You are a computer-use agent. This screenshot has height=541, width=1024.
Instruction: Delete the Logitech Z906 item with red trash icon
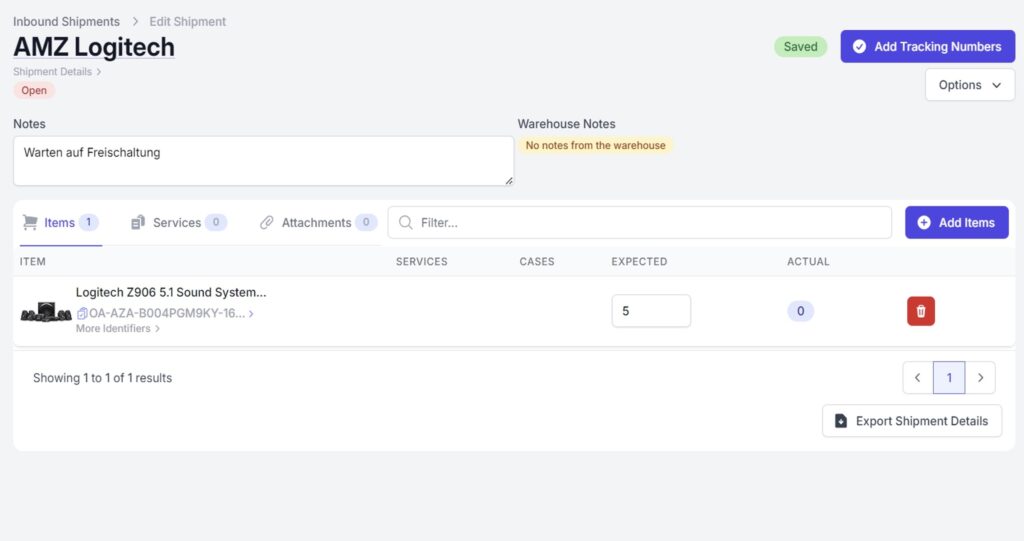[x=920, y=311]
